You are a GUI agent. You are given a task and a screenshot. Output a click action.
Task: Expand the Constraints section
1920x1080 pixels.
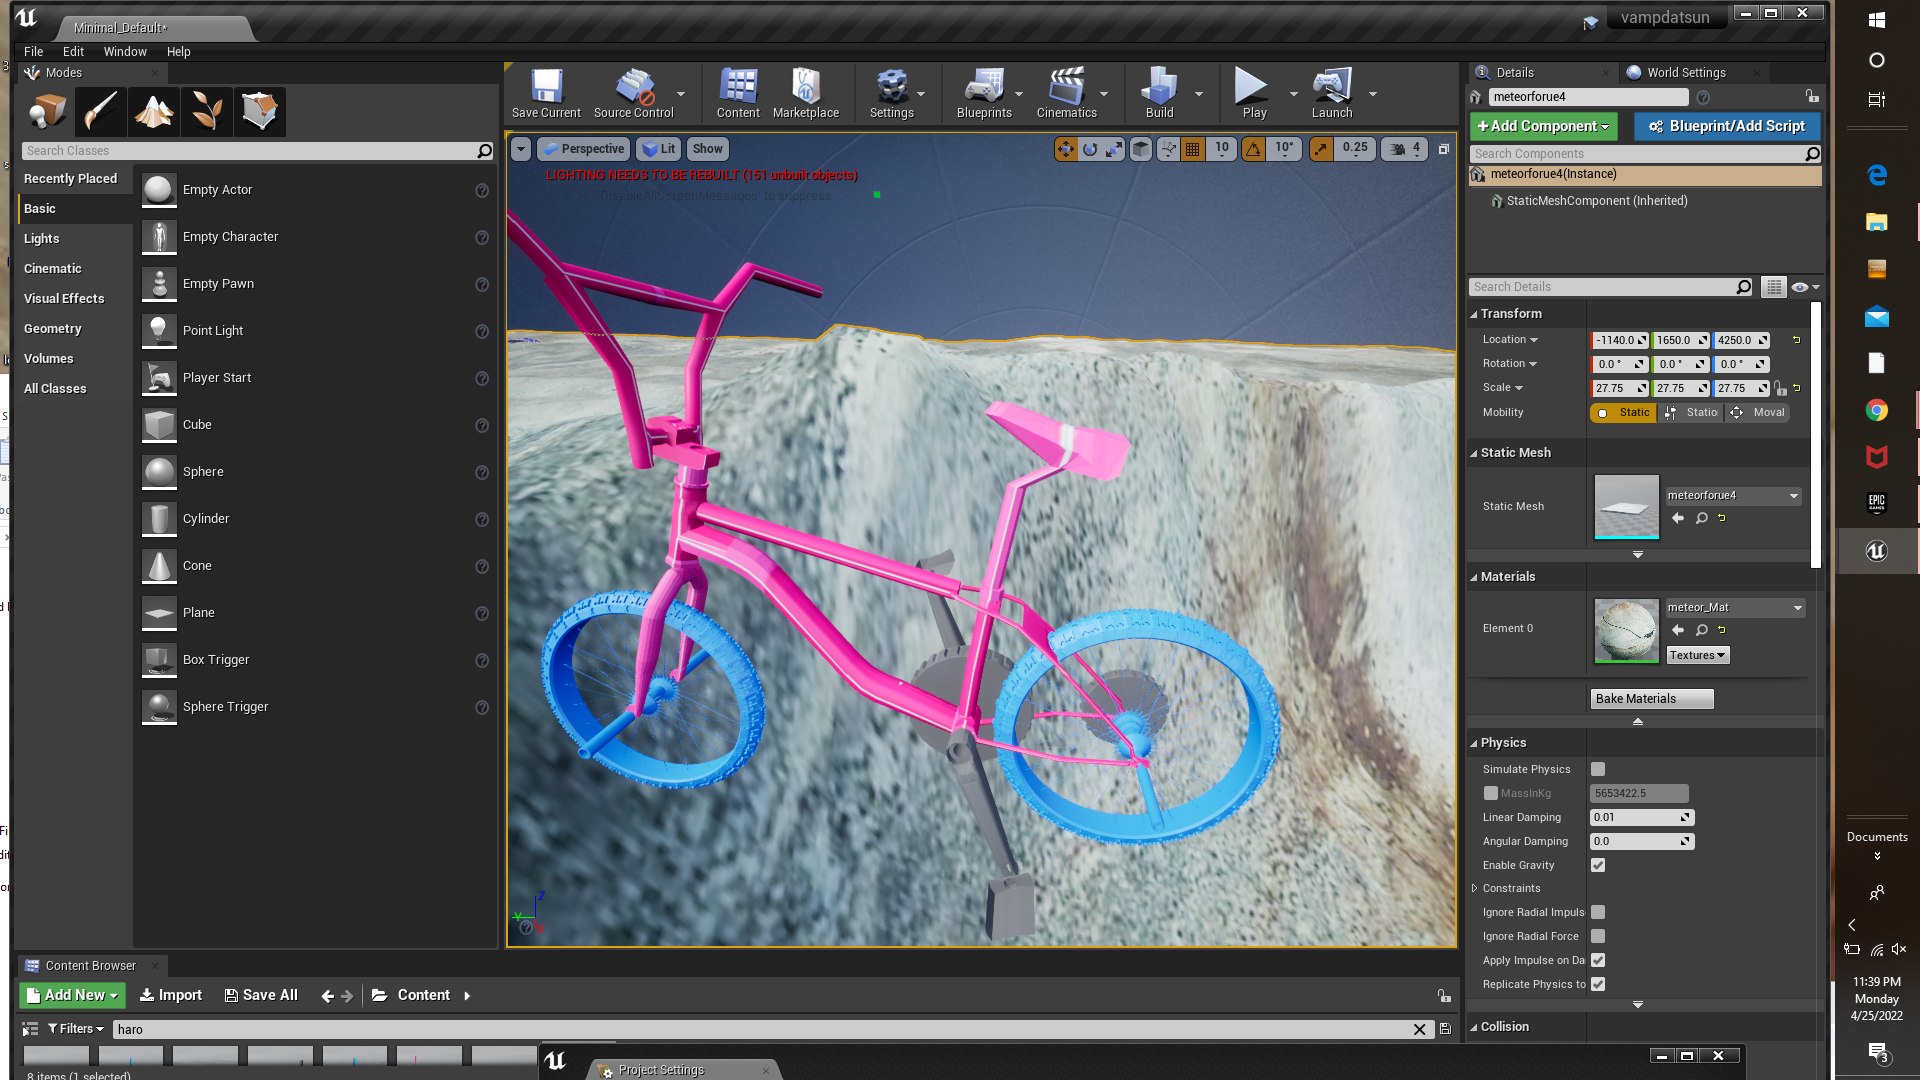[x=1474, y=888]
